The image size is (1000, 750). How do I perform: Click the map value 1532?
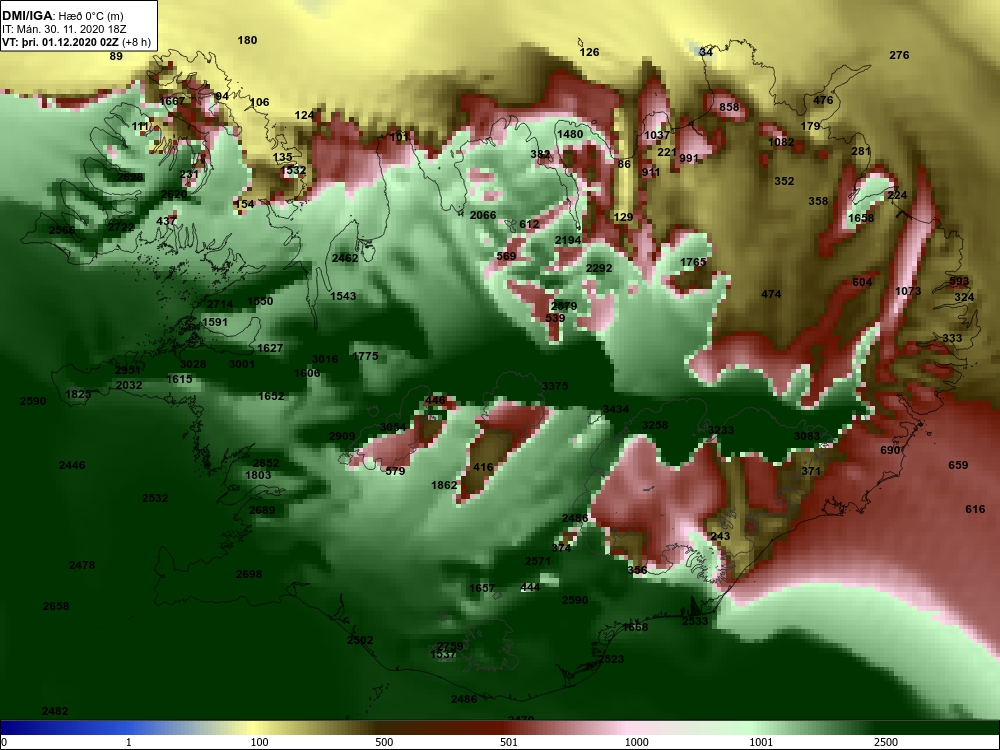point(293,170)
